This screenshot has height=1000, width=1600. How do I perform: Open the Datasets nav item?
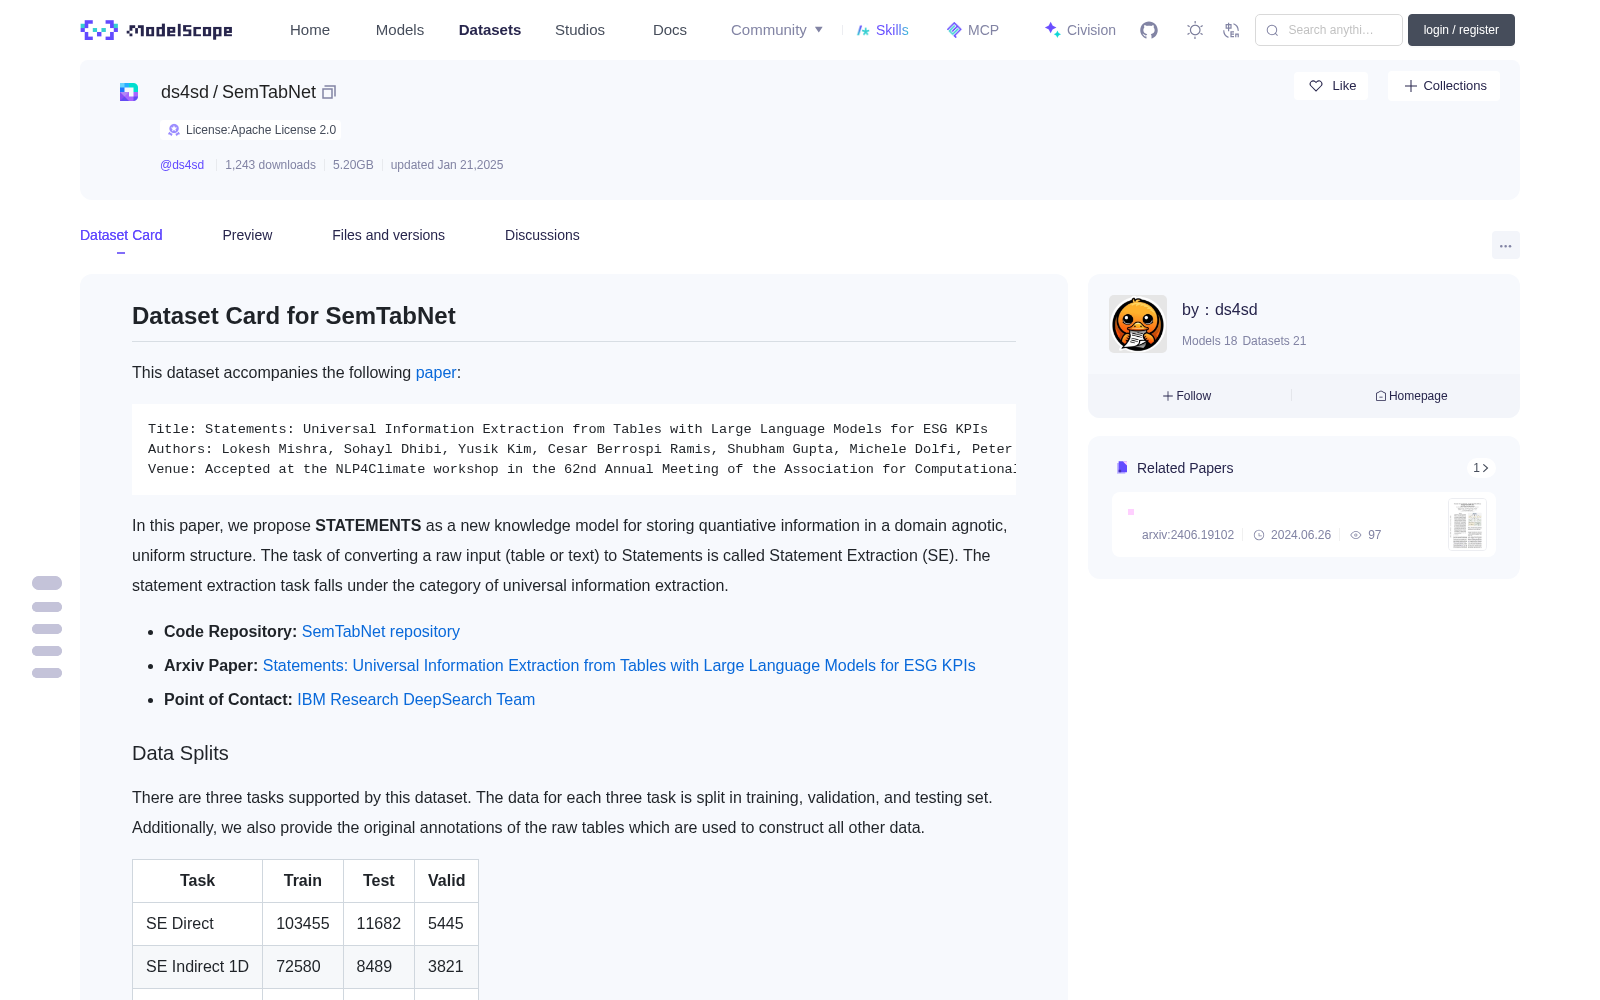tap(490, 30)
